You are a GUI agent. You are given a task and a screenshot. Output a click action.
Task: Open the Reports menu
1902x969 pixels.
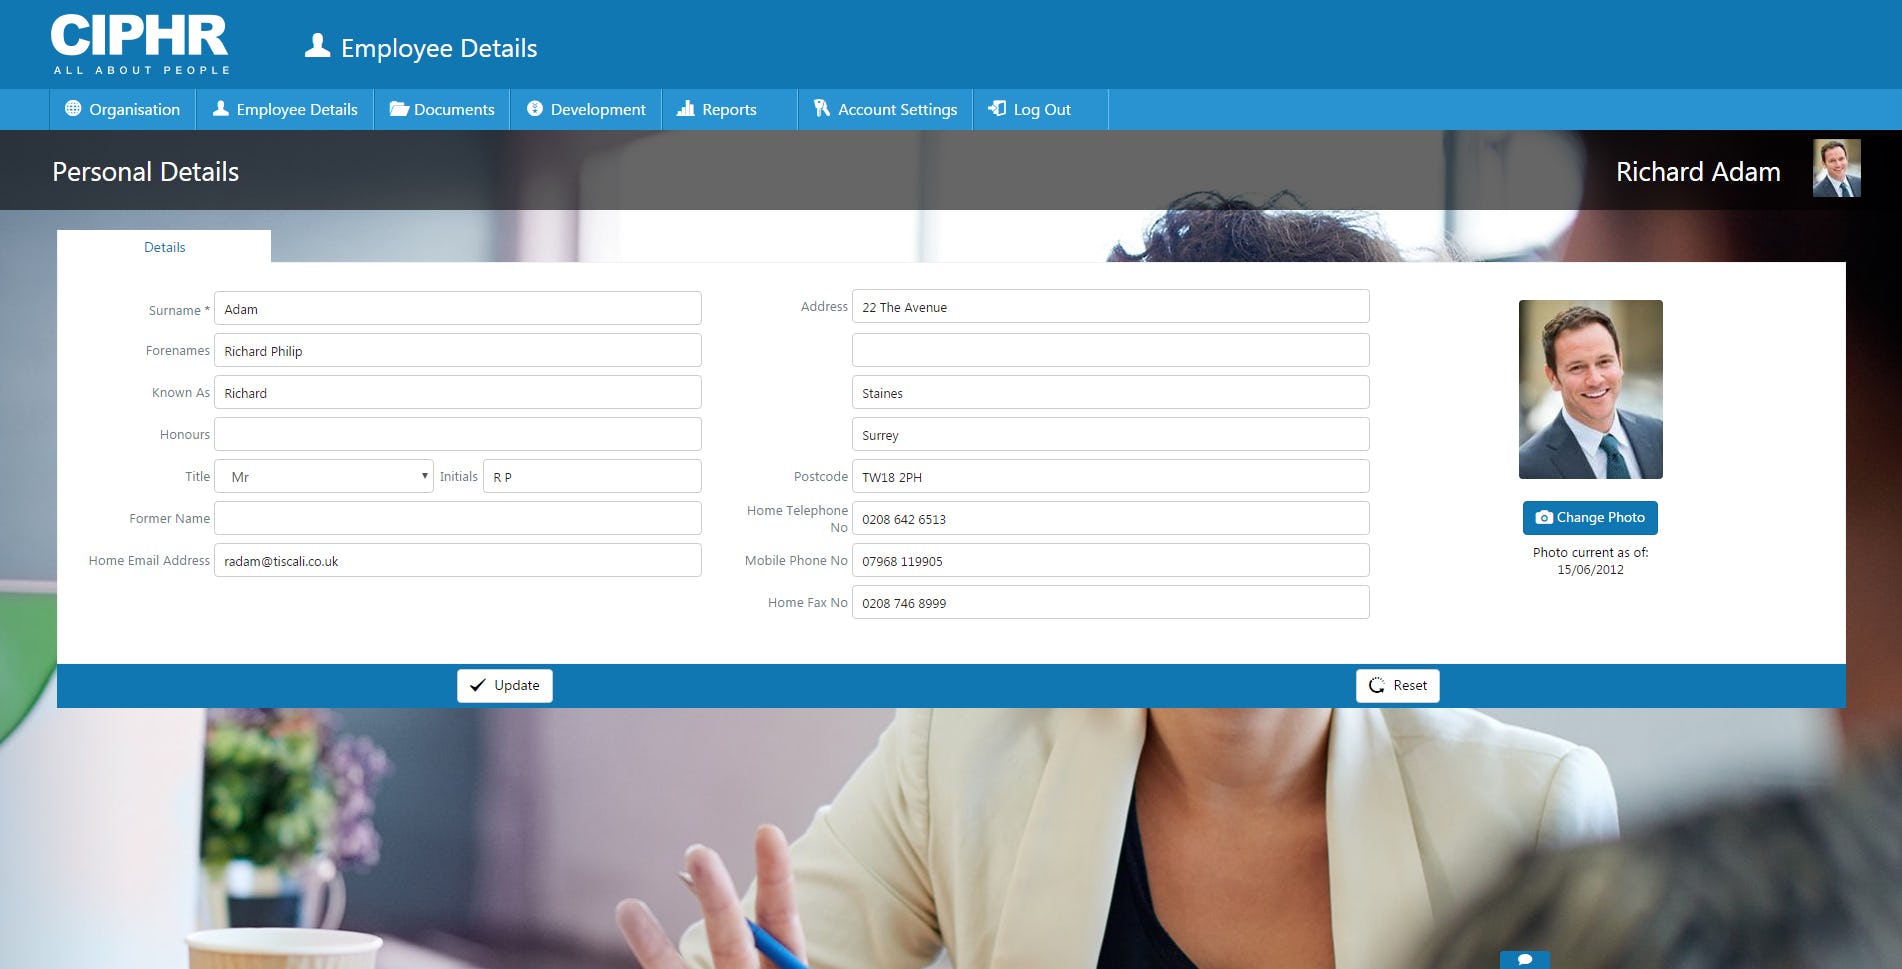click(x=728, y=109)
